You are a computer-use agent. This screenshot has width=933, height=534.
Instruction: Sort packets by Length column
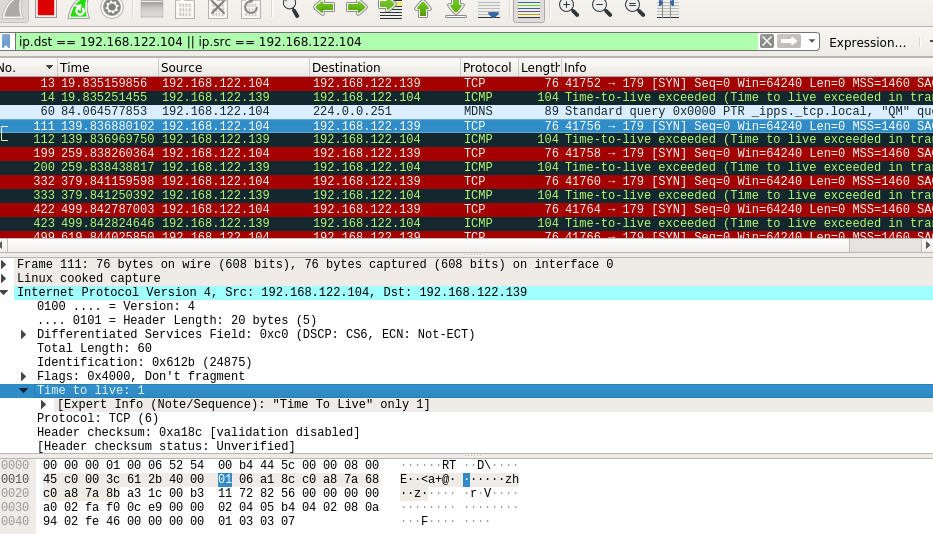coord(539,67)
